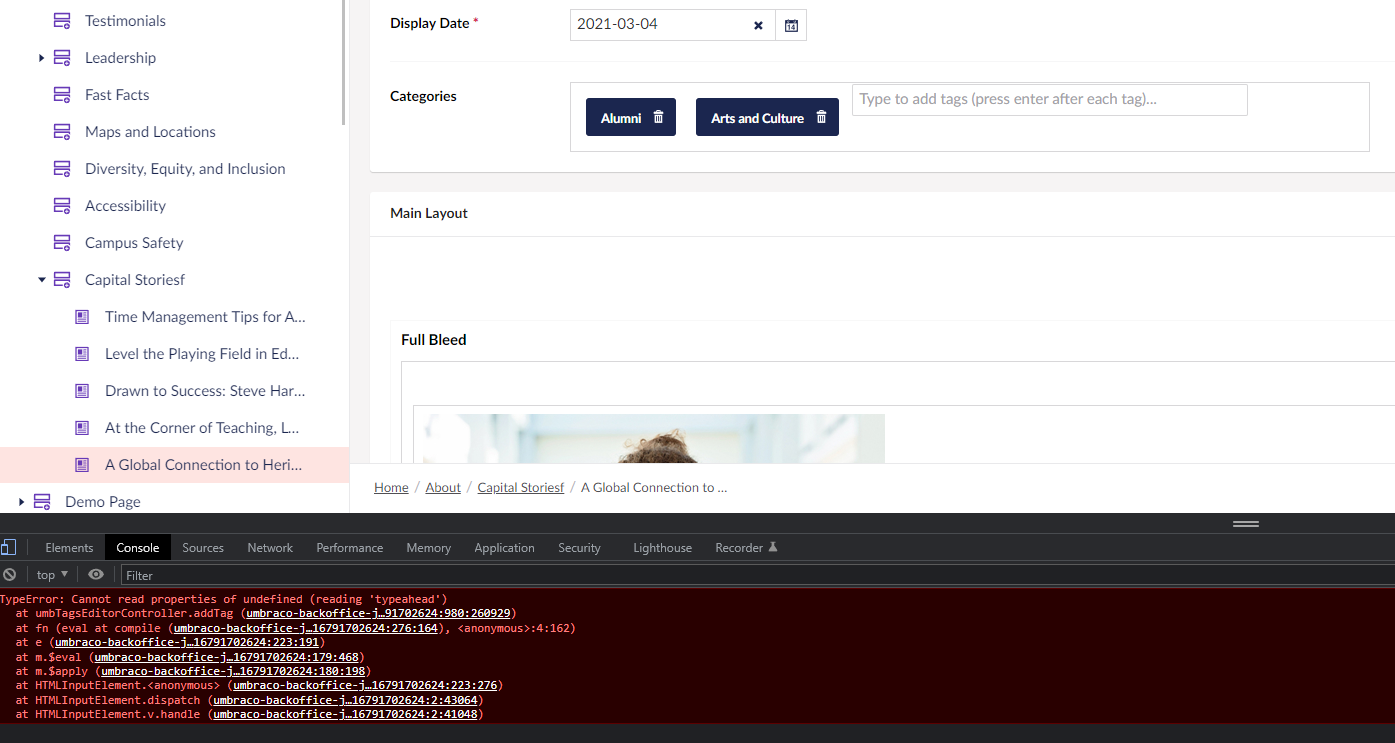Screen dimensions: 1395x743
Task: Collapse the Capital Storiesf node
Action: tap(41, 279)
